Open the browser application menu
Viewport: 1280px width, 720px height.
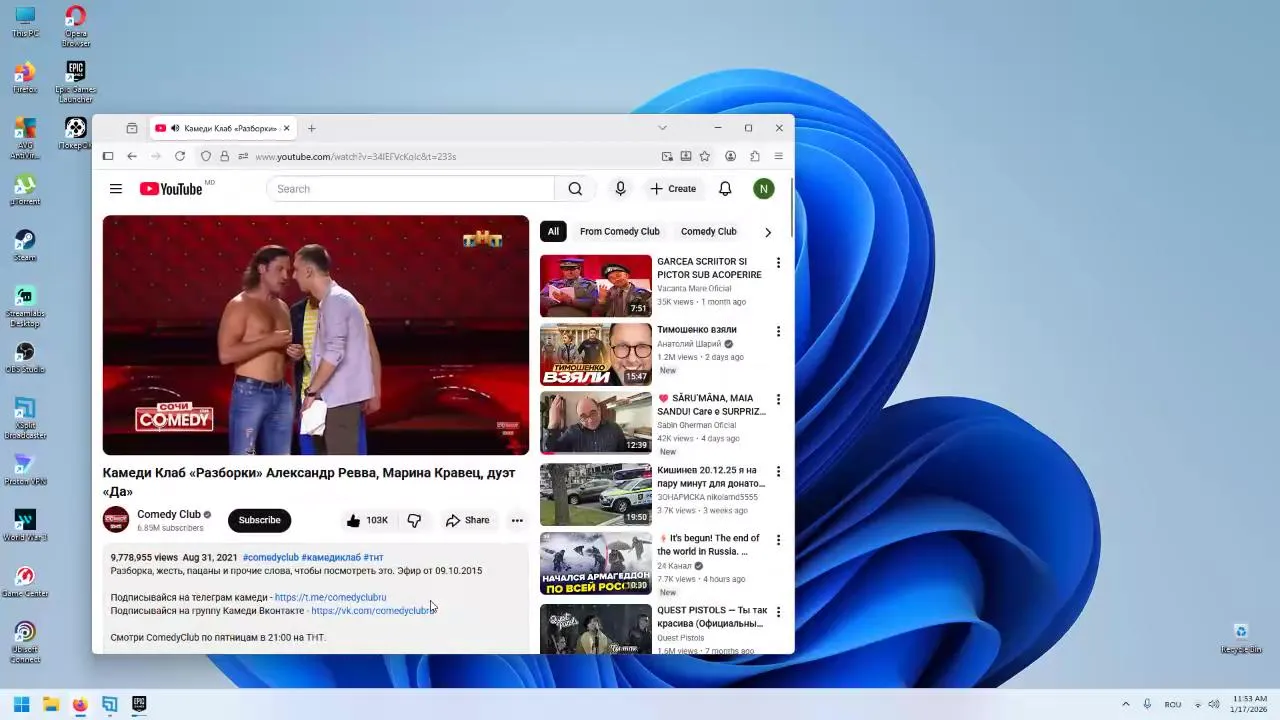click(x=778, y=156)
